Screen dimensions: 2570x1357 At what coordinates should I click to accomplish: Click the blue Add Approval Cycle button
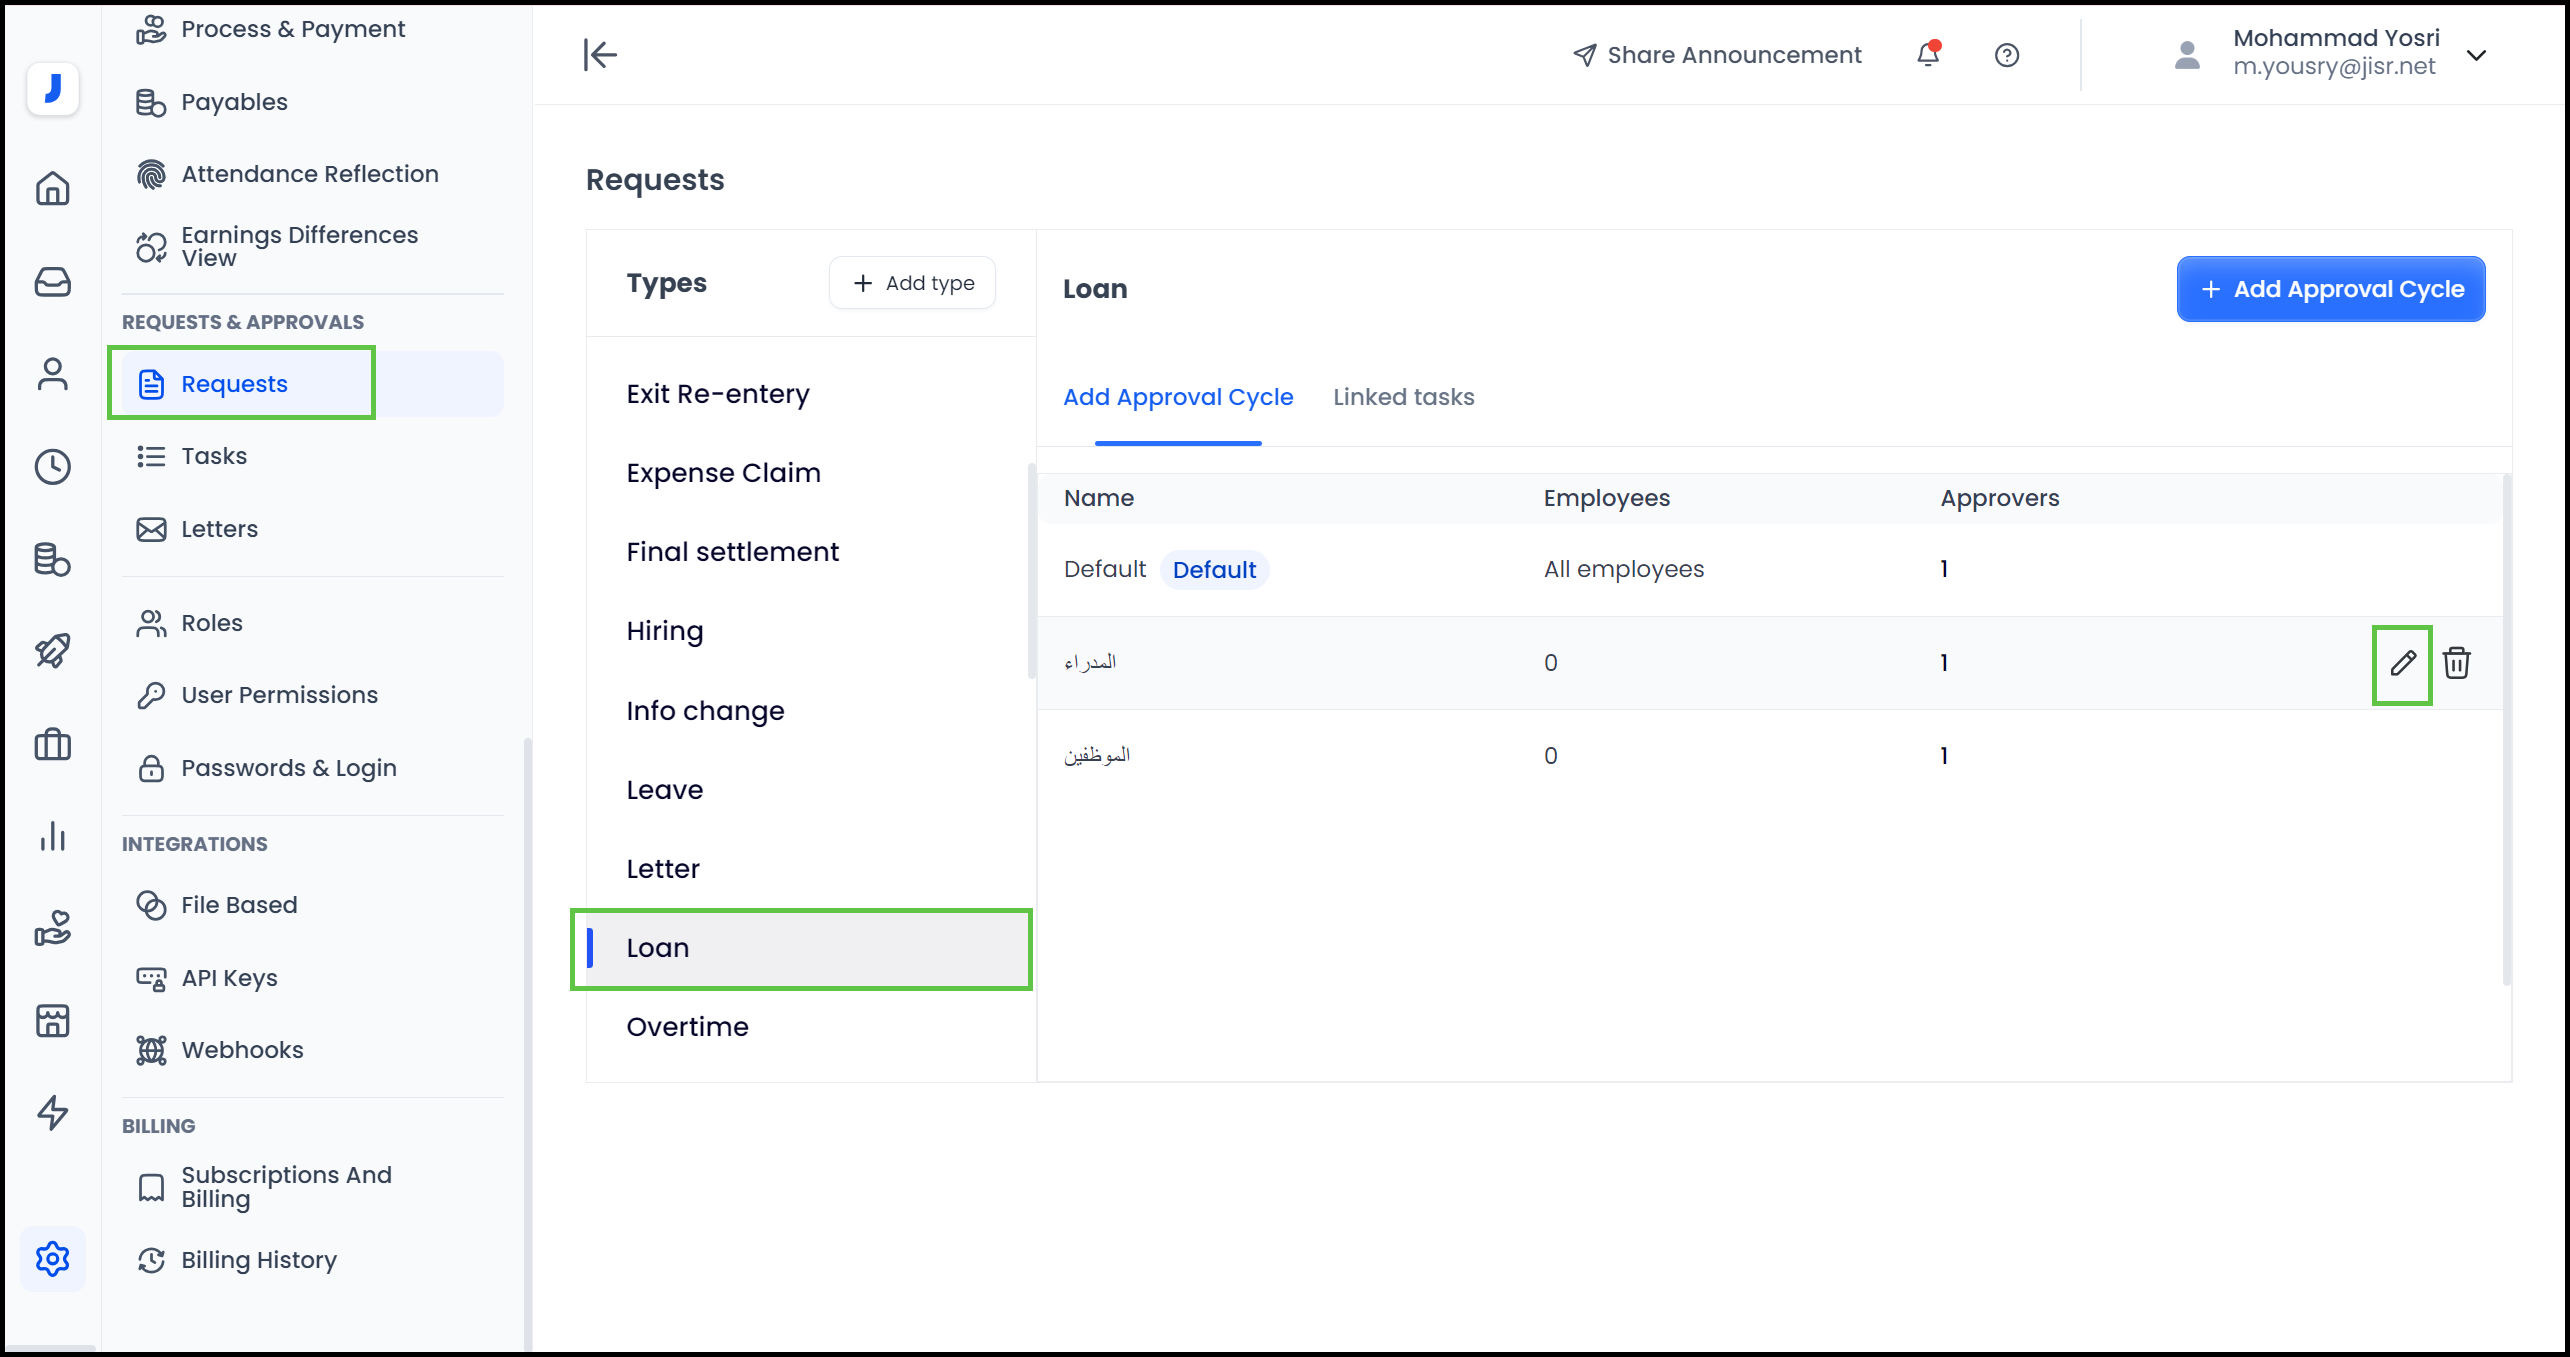[x=2330, y=289]
